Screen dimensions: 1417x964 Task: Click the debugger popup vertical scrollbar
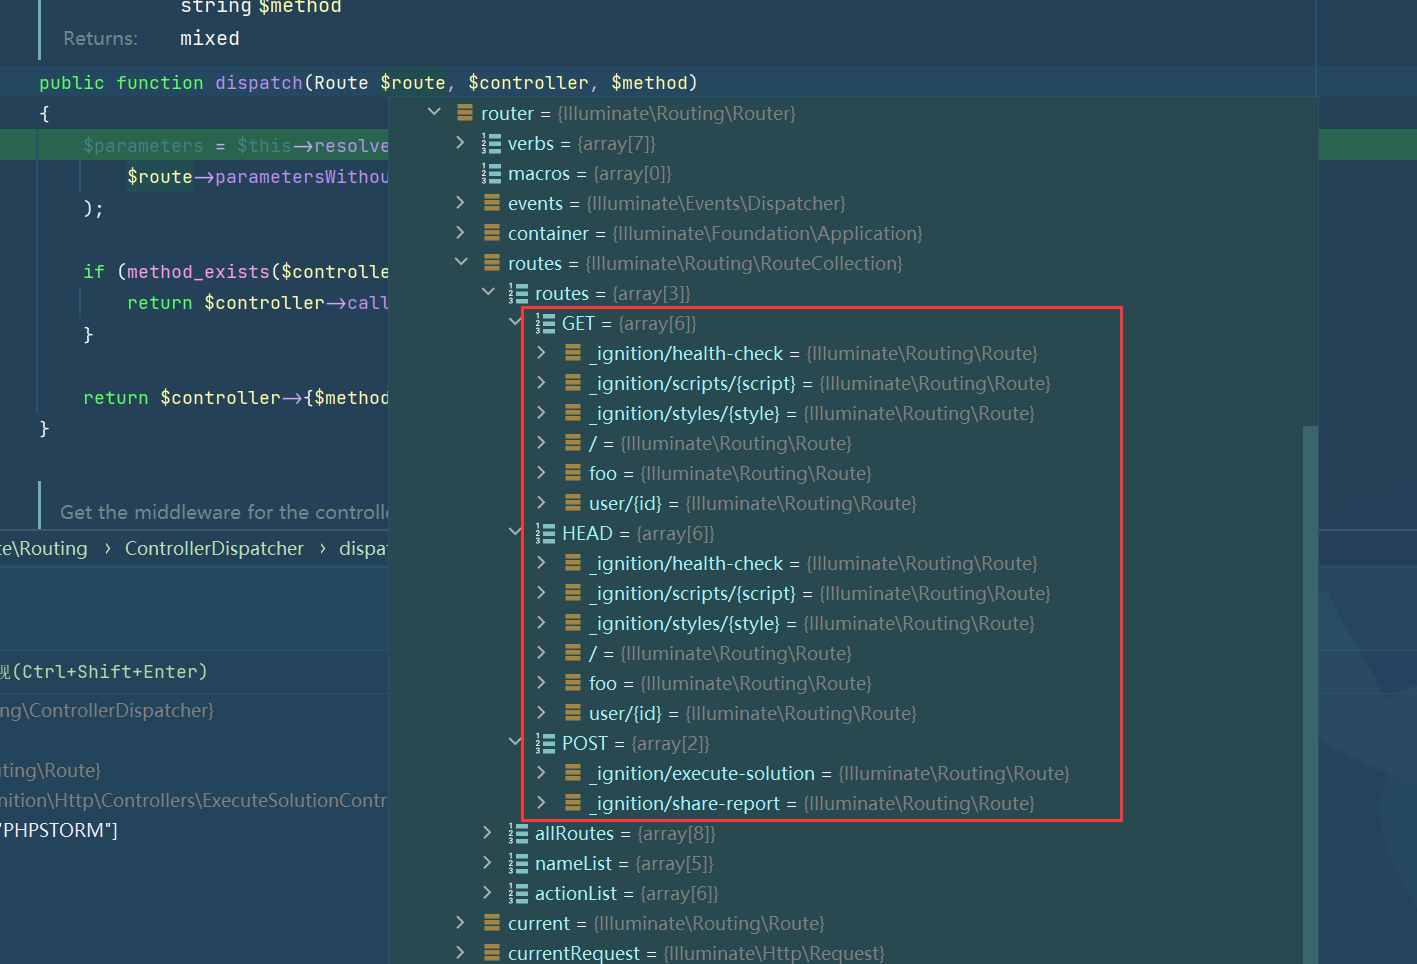pos(1310,694)
